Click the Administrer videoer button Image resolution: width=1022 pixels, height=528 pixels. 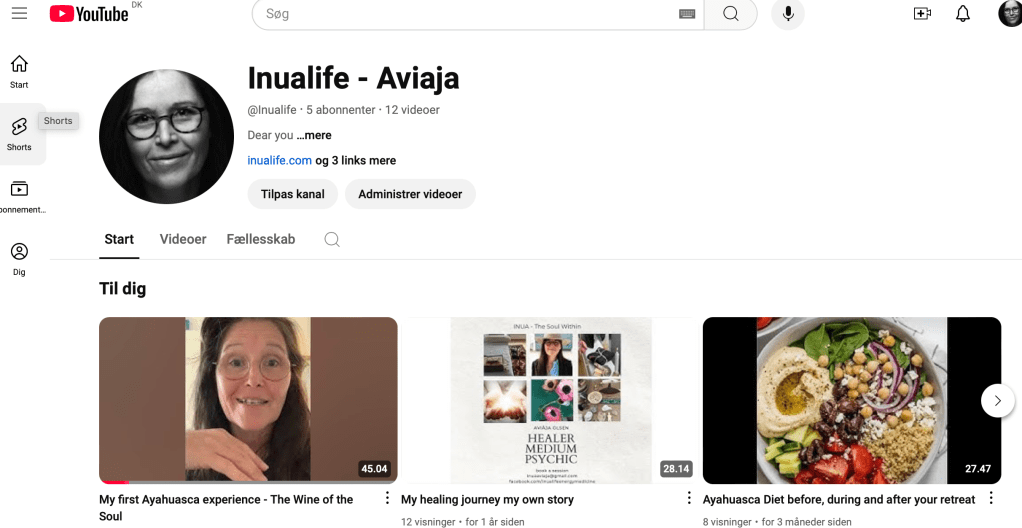(410, 194)
